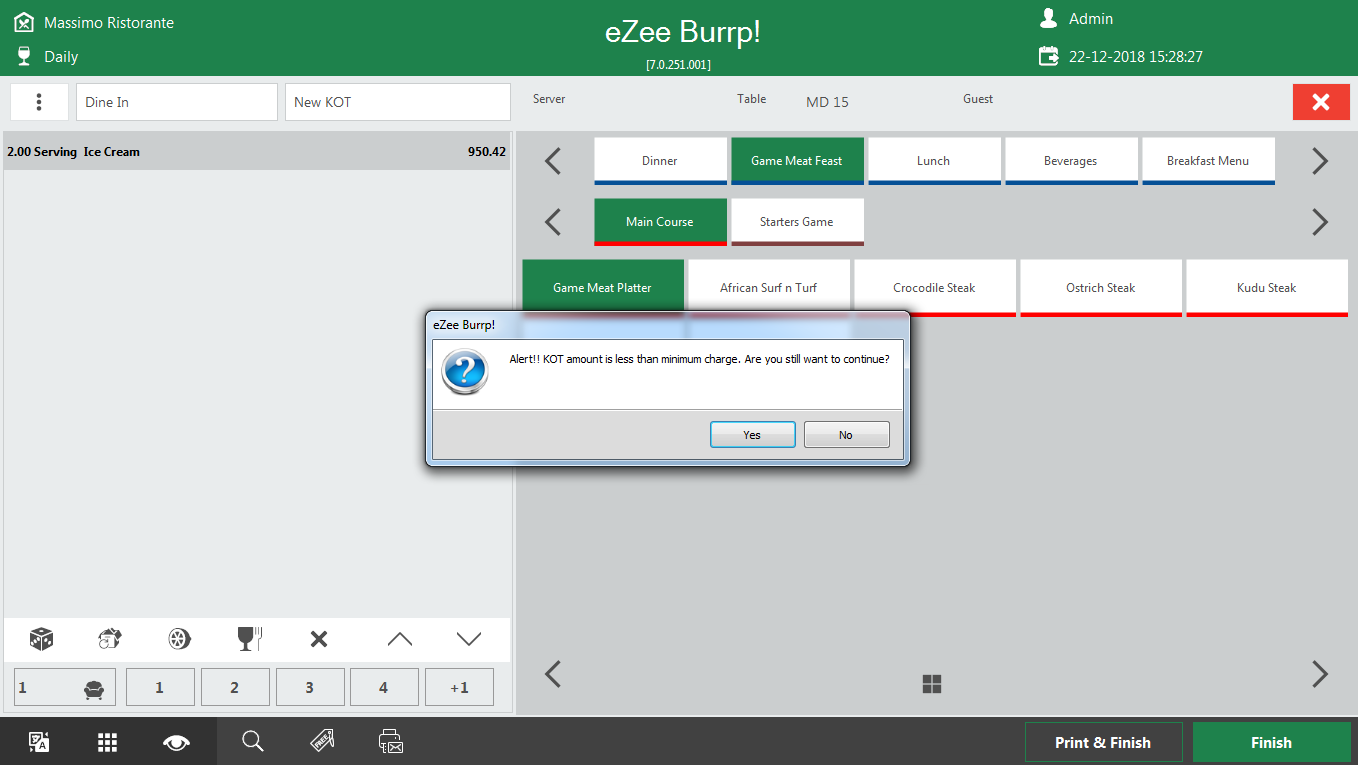
Task: Increase quantity with the +1 button
Action: tap(459, 688)
